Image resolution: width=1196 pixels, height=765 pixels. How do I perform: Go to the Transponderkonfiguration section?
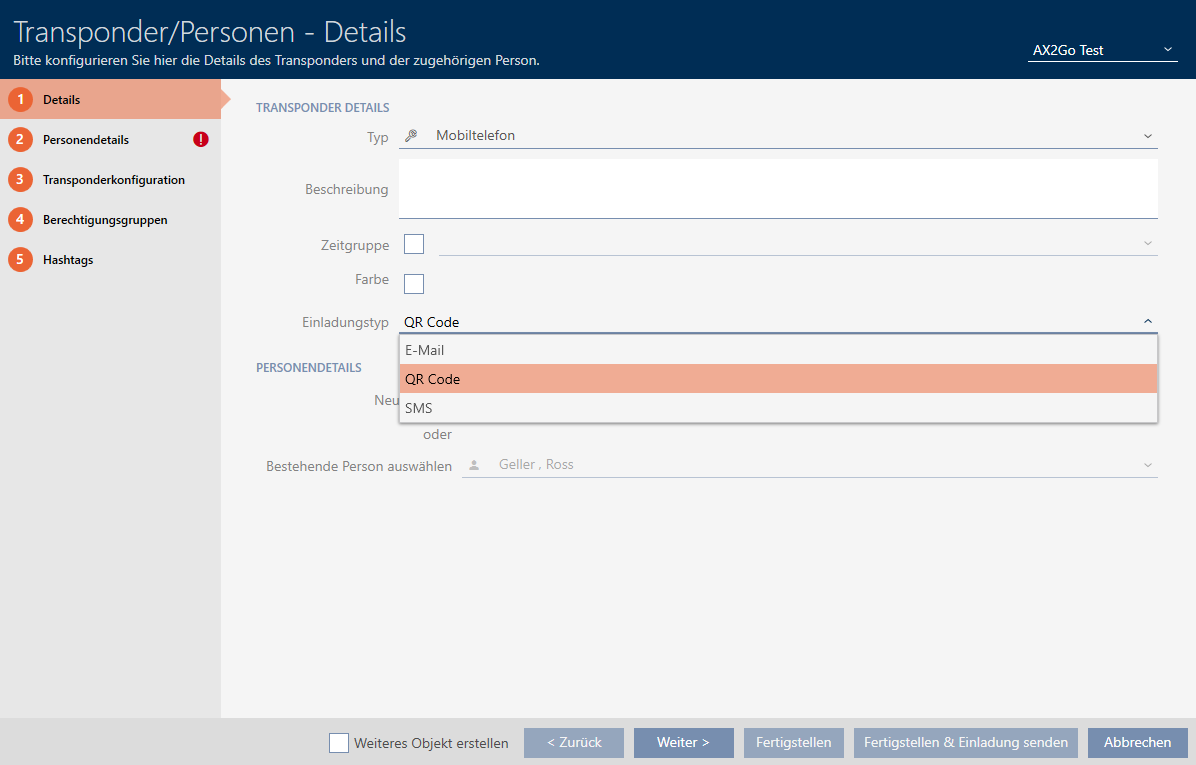click(x=113, y=180)
